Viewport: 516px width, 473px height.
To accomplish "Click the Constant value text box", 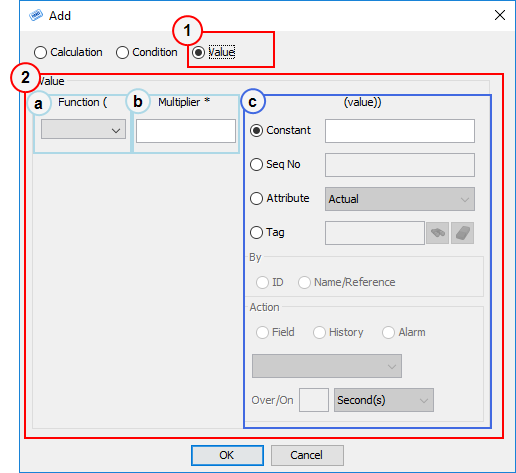I will 400,131.
